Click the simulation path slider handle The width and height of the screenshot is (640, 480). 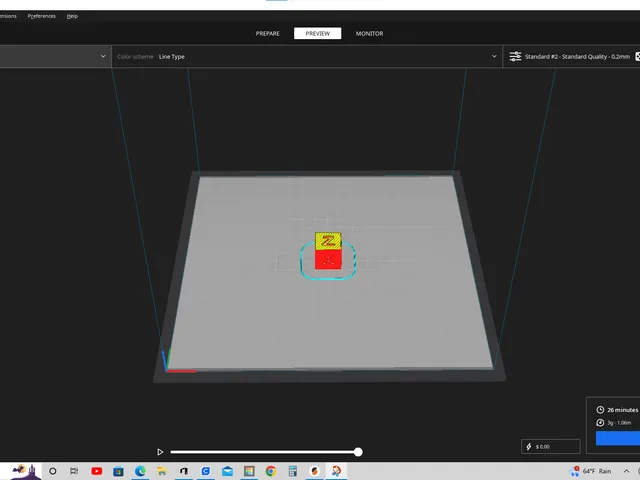pyautogui.click(x=358, y=452)
